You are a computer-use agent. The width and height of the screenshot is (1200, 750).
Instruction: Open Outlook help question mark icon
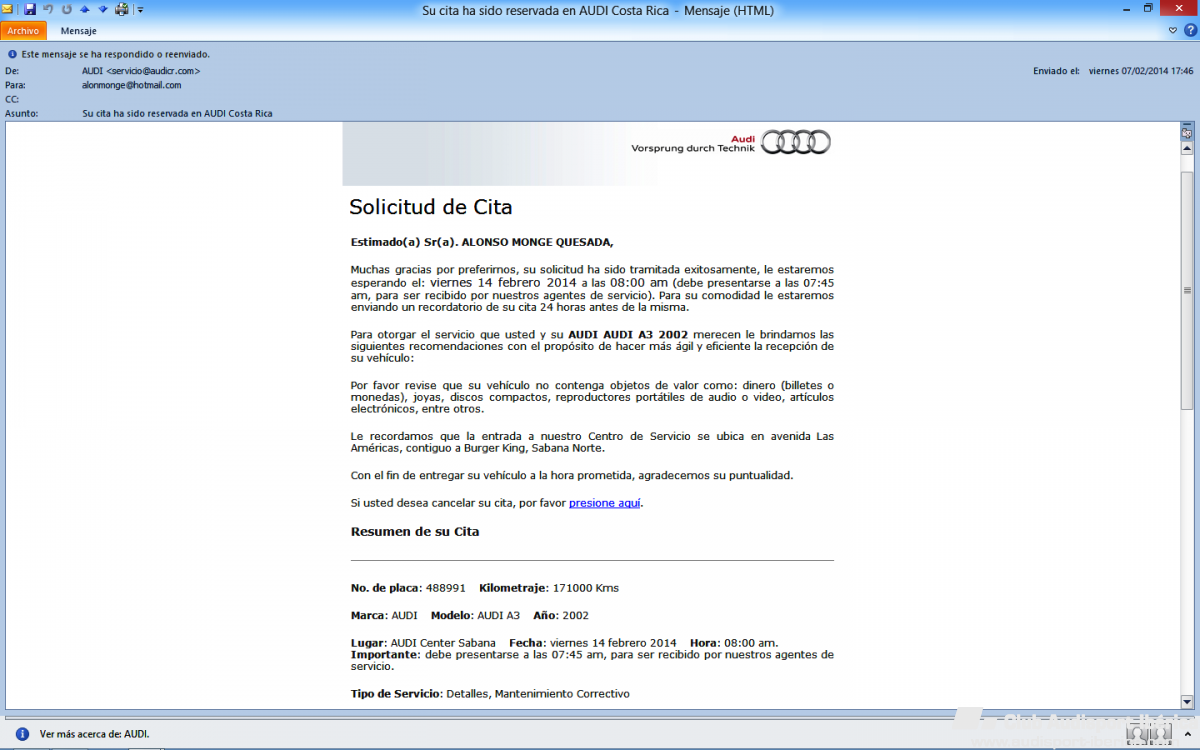click(1188, 31)
